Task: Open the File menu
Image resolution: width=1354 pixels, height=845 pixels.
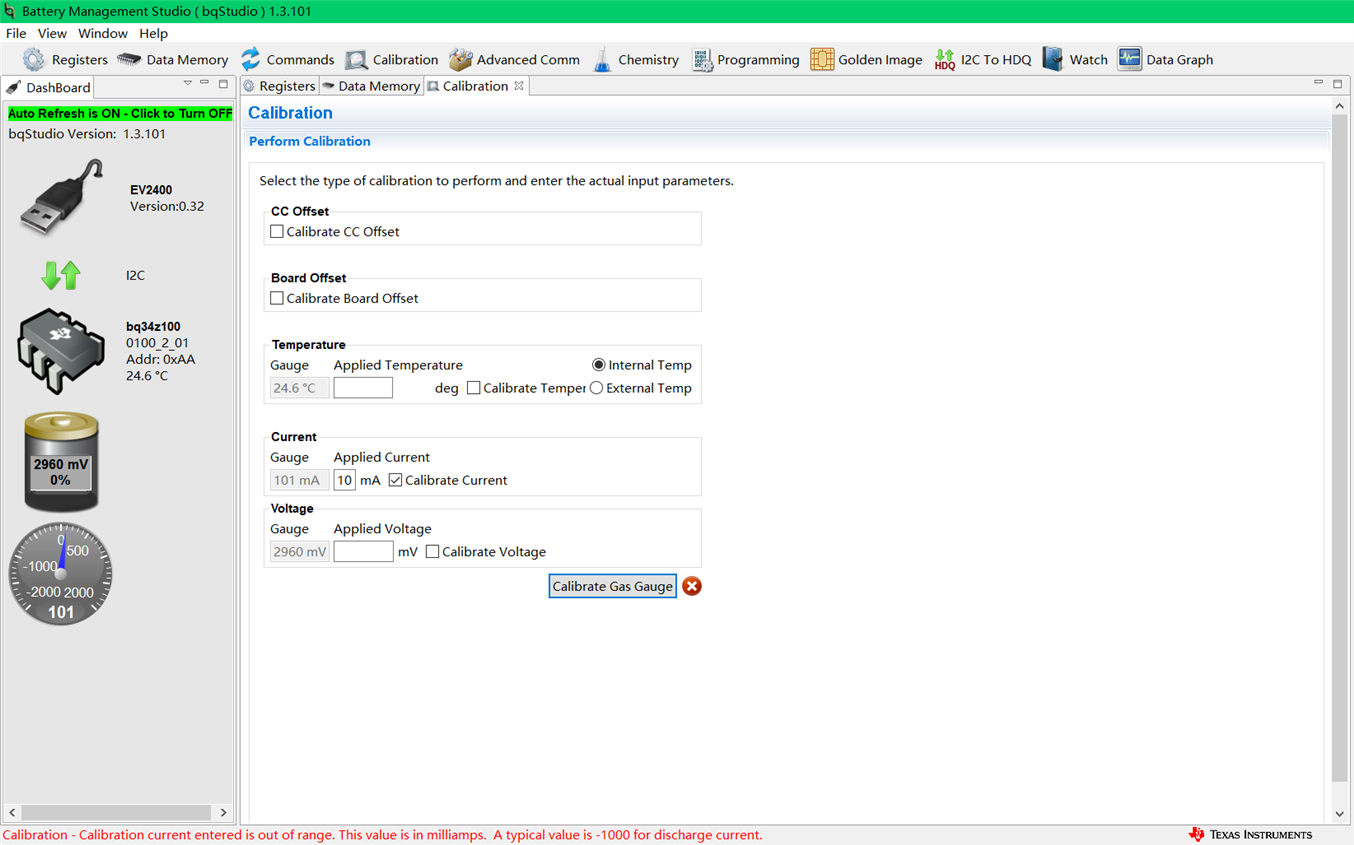Action: tap(16, 33)
